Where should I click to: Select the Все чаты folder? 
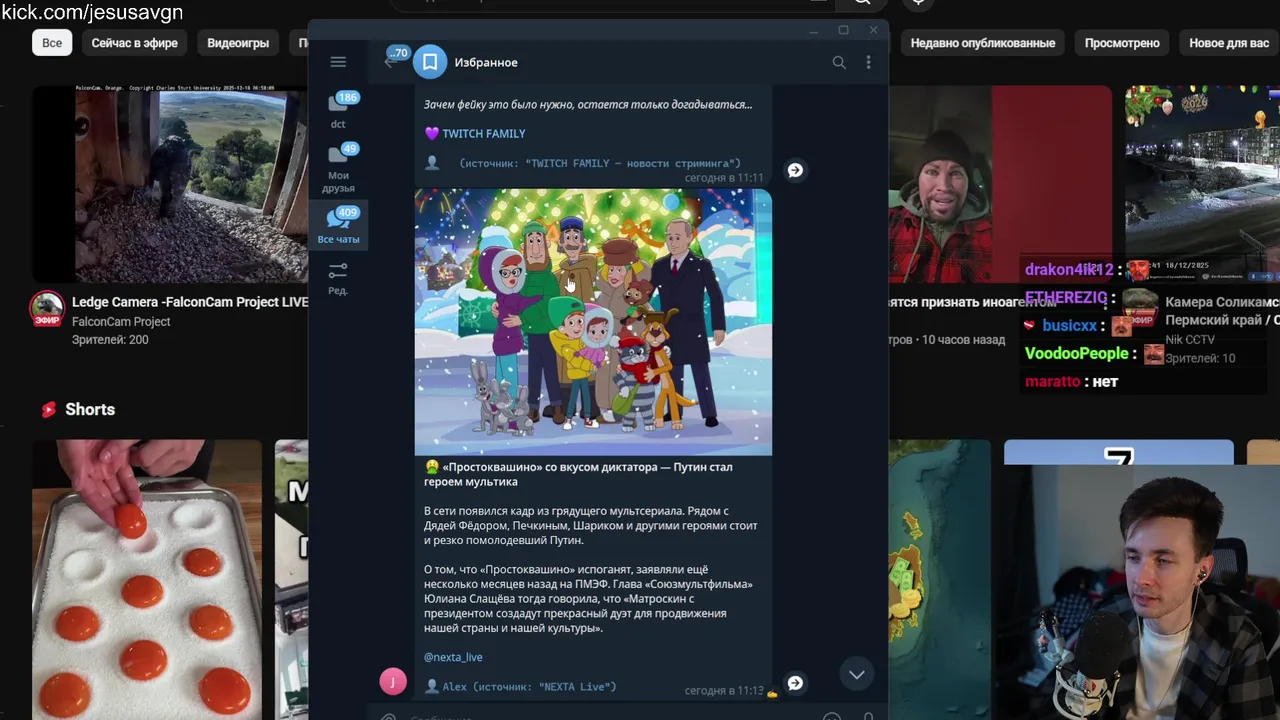338,226
